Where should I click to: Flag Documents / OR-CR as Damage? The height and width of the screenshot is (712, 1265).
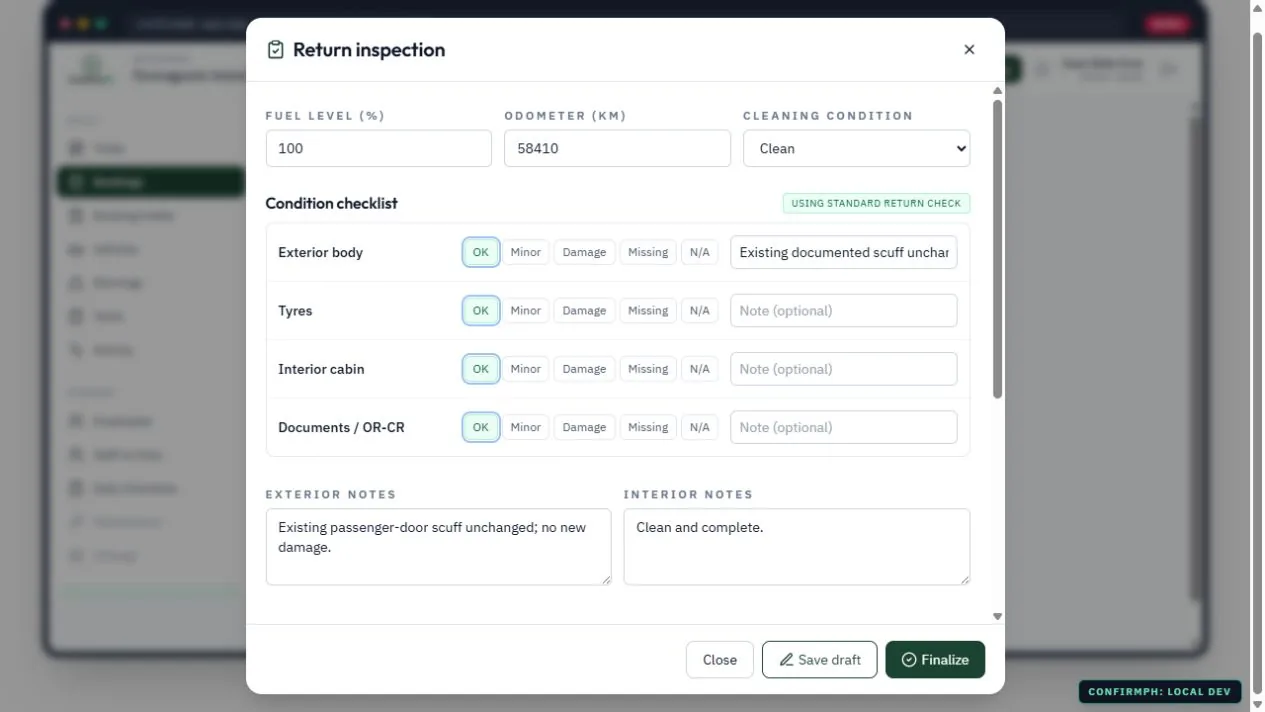[x=584, y=427]
